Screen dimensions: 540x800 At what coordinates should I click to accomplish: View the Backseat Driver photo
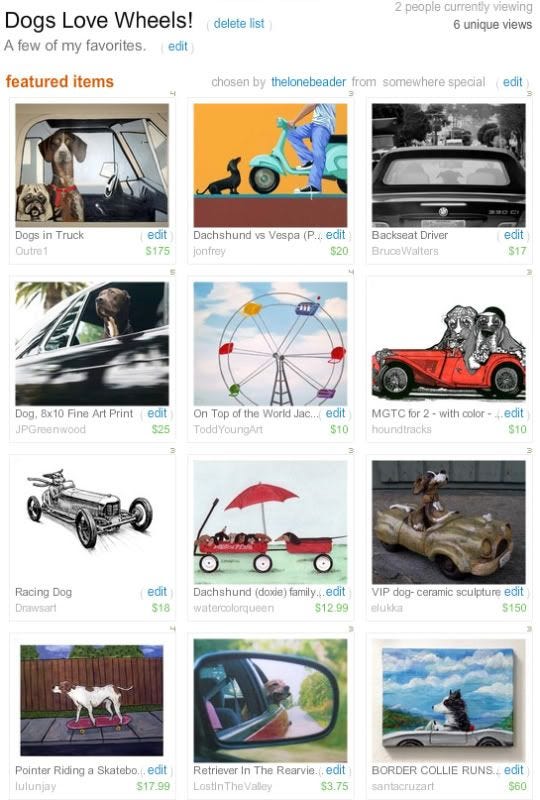click(x=448, y=165)
